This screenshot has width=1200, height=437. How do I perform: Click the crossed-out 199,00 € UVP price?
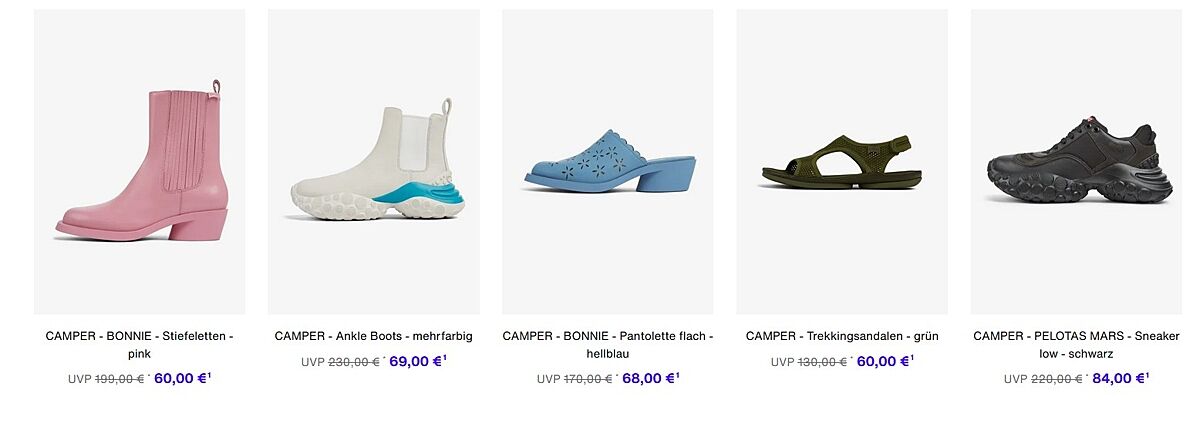(x=119, y=379)
